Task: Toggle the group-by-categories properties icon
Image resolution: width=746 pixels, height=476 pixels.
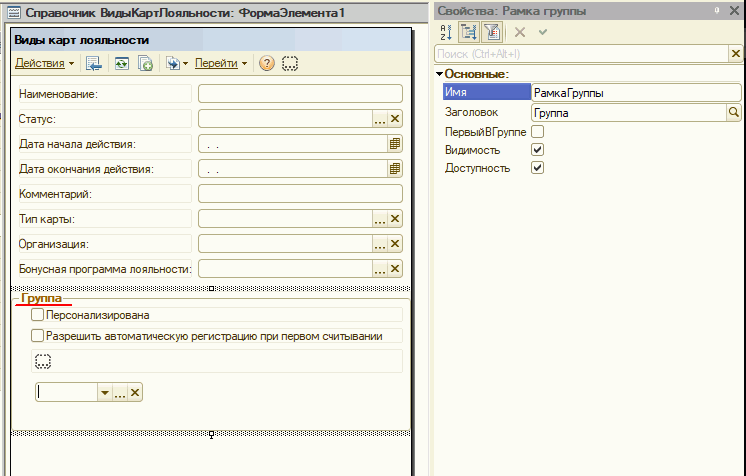Action: (469, 32)
